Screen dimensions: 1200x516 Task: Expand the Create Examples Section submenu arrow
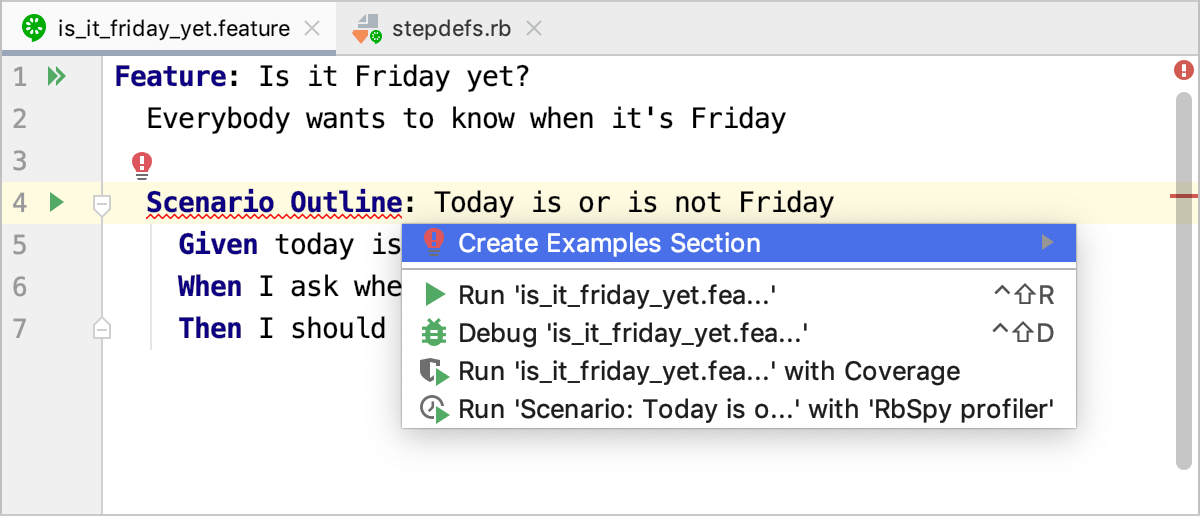tap(1047, 243)
